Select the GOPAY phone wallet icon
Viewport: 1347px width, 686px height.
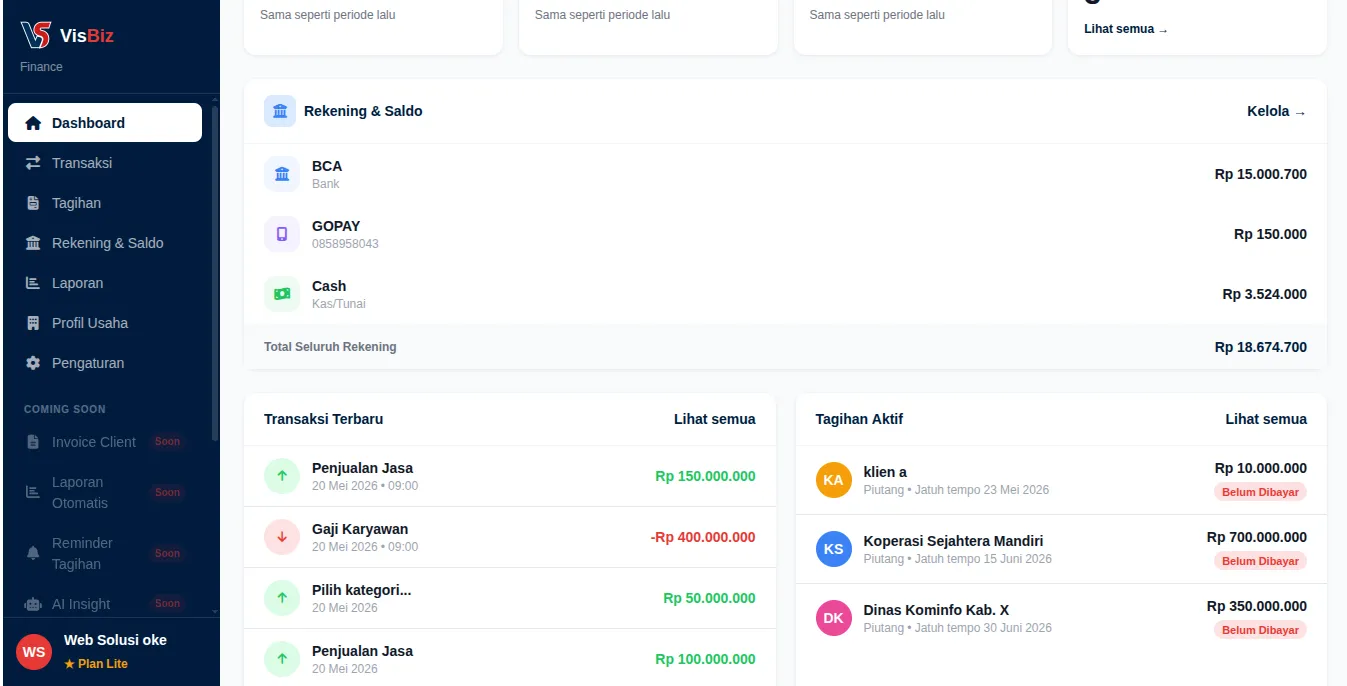click(x=282, y=234)
